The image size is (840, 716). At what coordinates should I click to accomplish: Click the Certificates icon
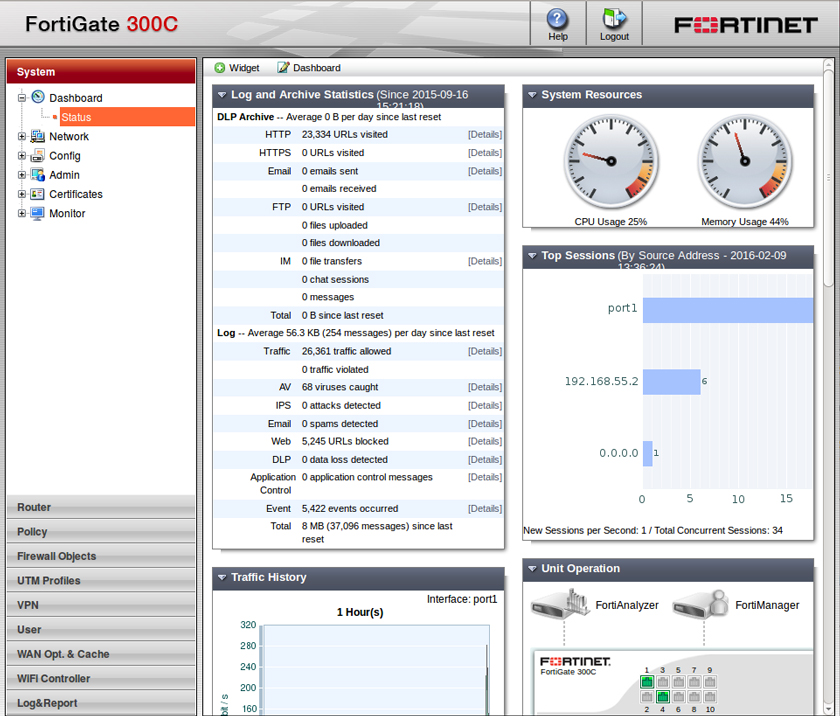(37, 194)
